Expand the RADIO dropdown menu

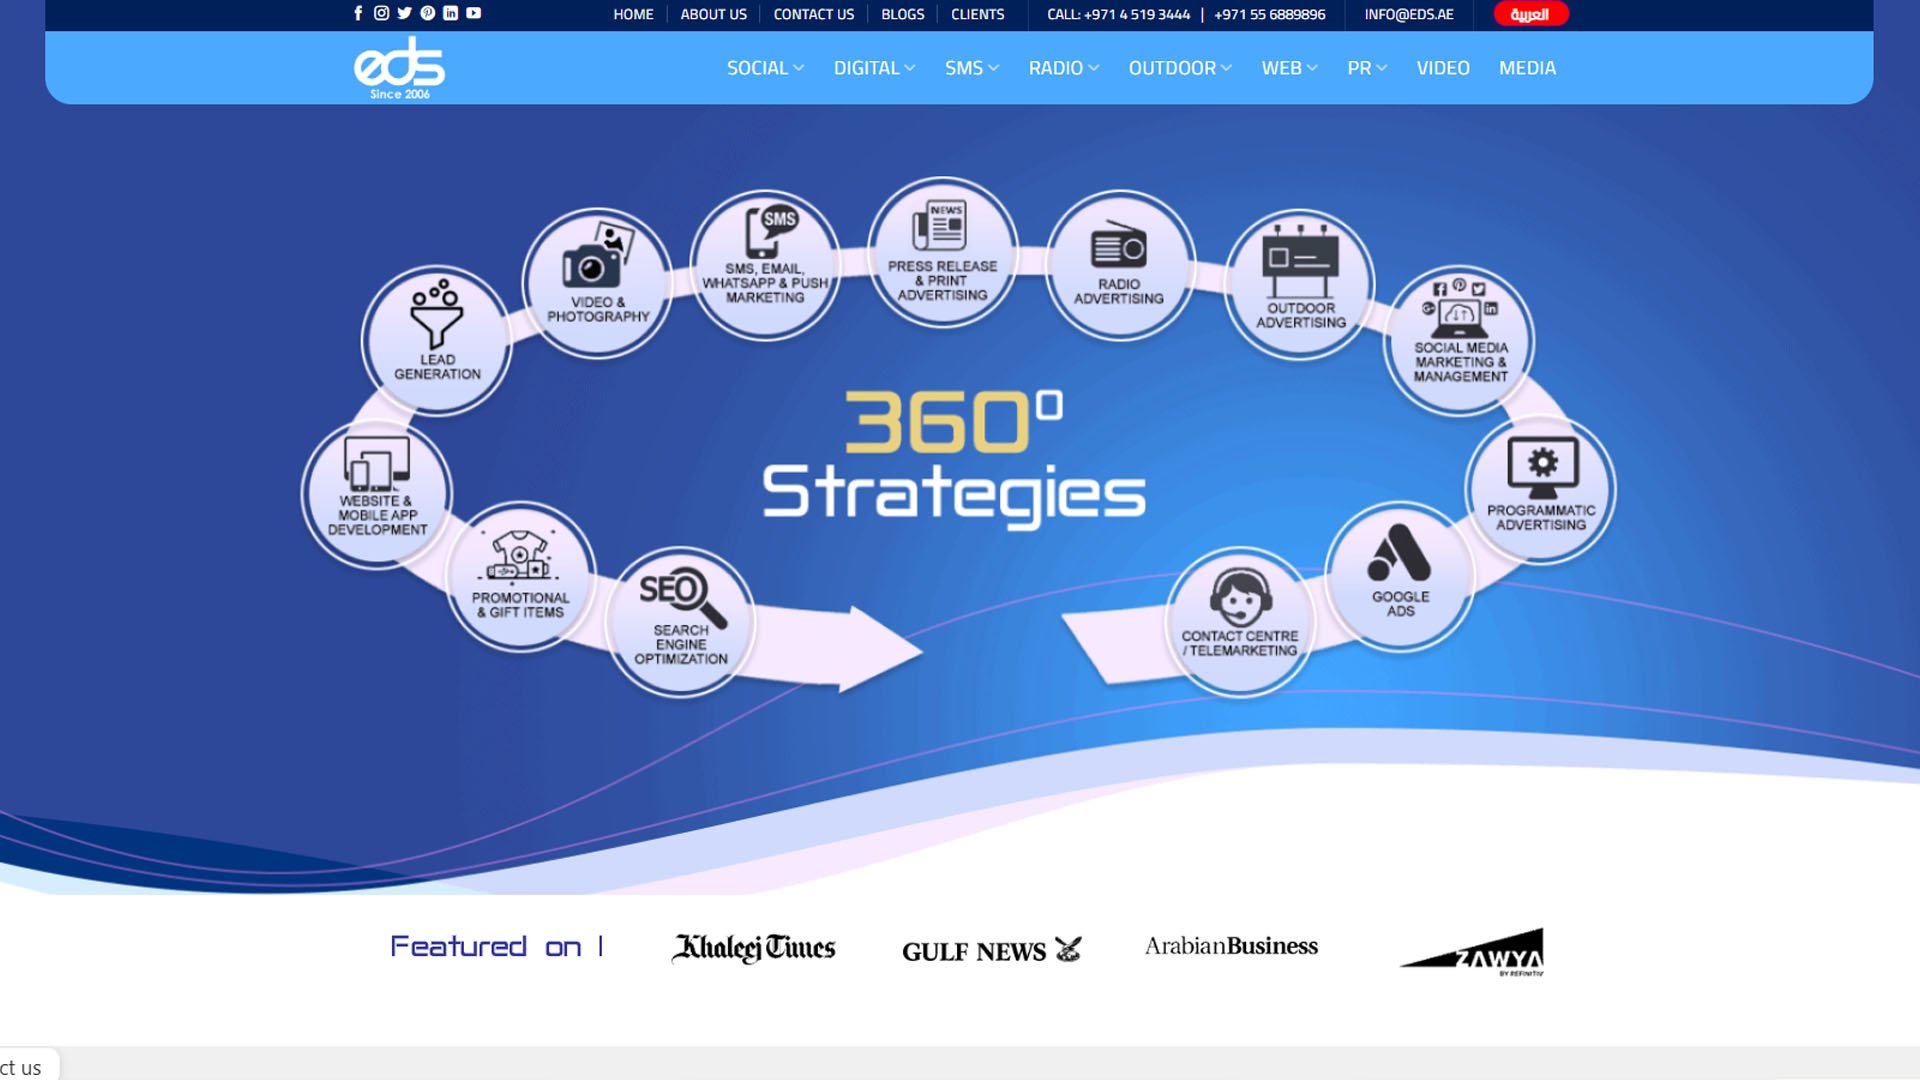[1064, 68]
